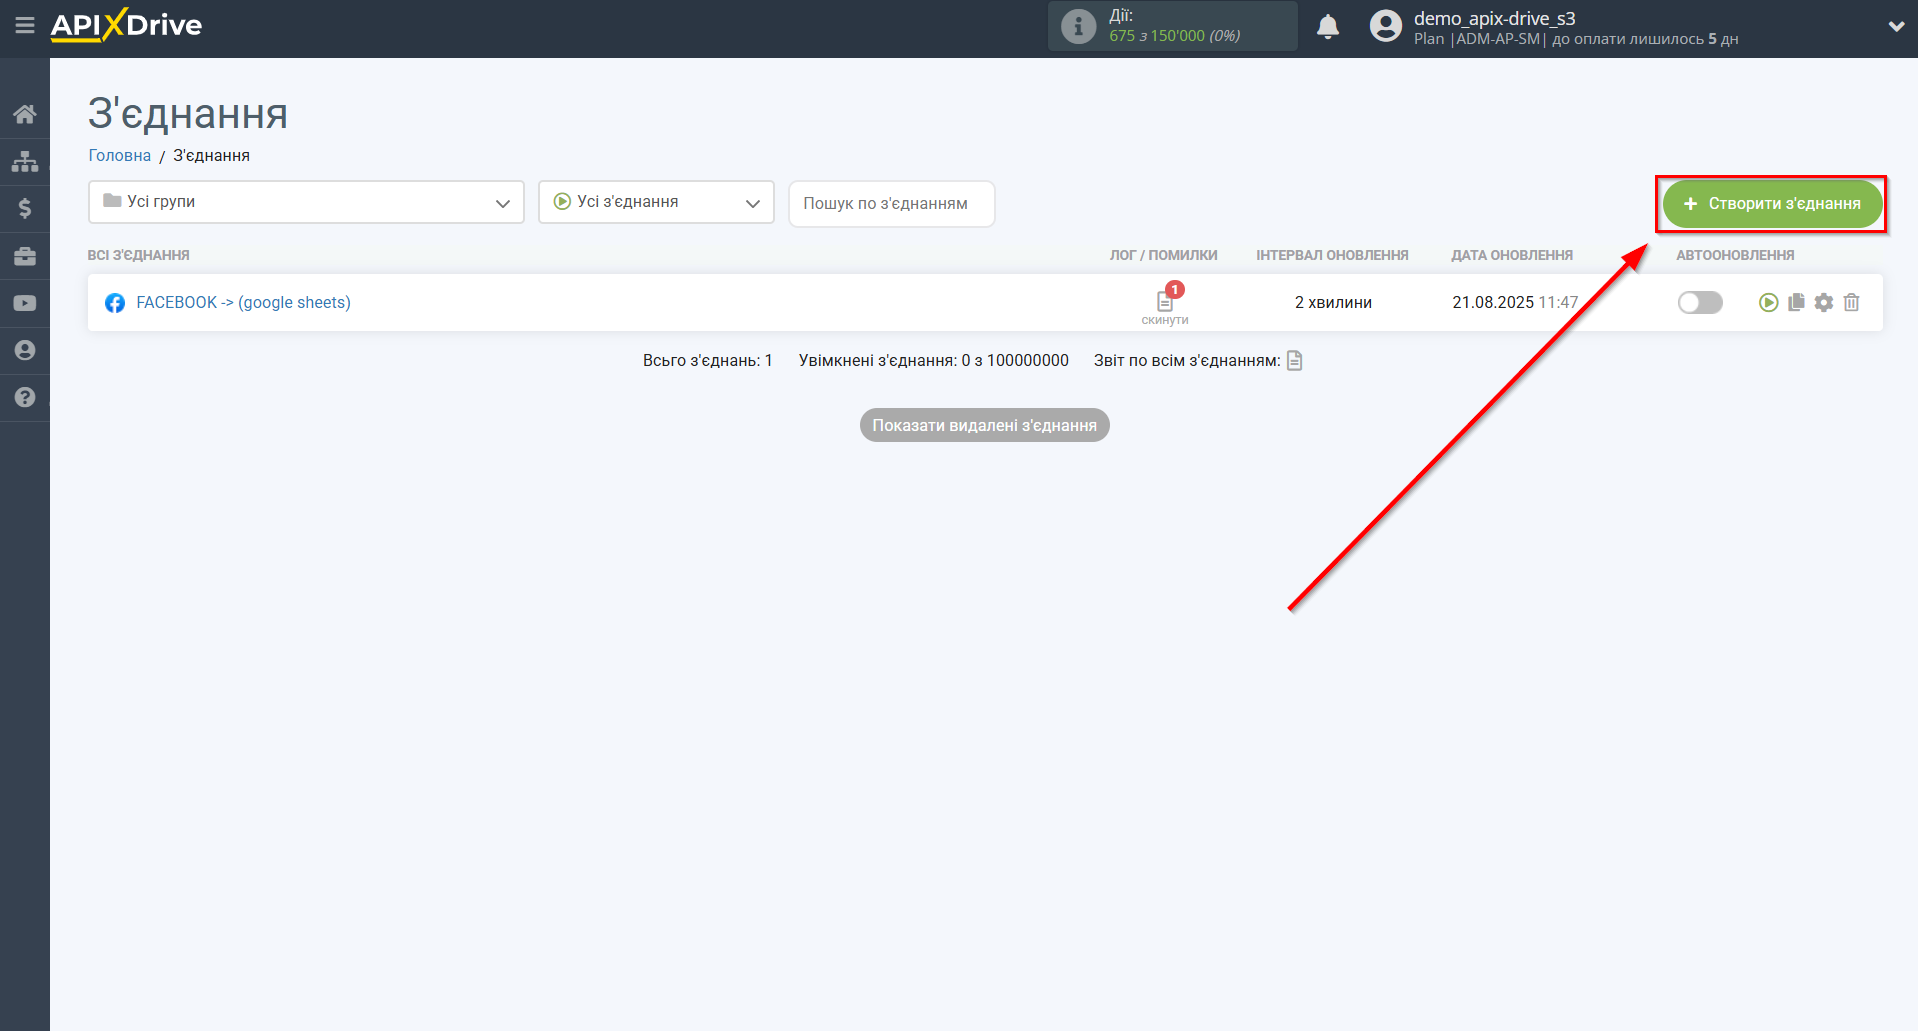Click the ДАТА ОНОВЛЕННЯ column header
This screenshot has width=1918, height=1031.
click(x=1512, y=255)
